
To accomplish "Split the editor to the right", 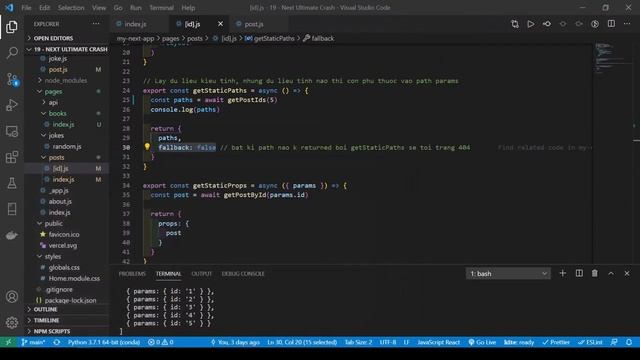I will [x=611, y=24].
